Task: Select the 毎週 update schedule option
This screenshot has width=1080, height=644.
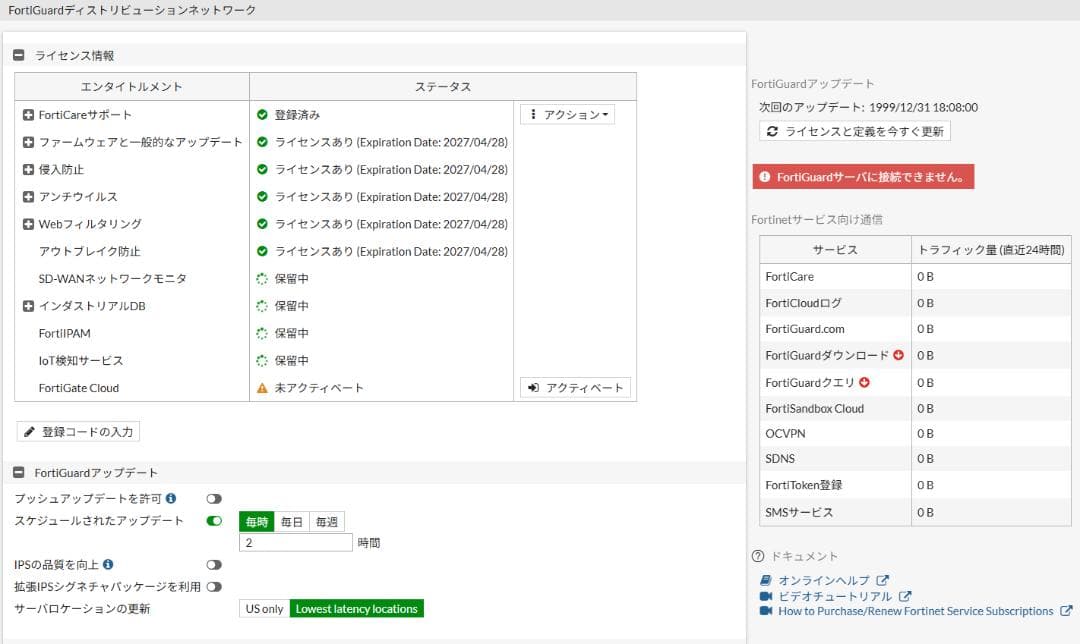Action: pos(328,522)
